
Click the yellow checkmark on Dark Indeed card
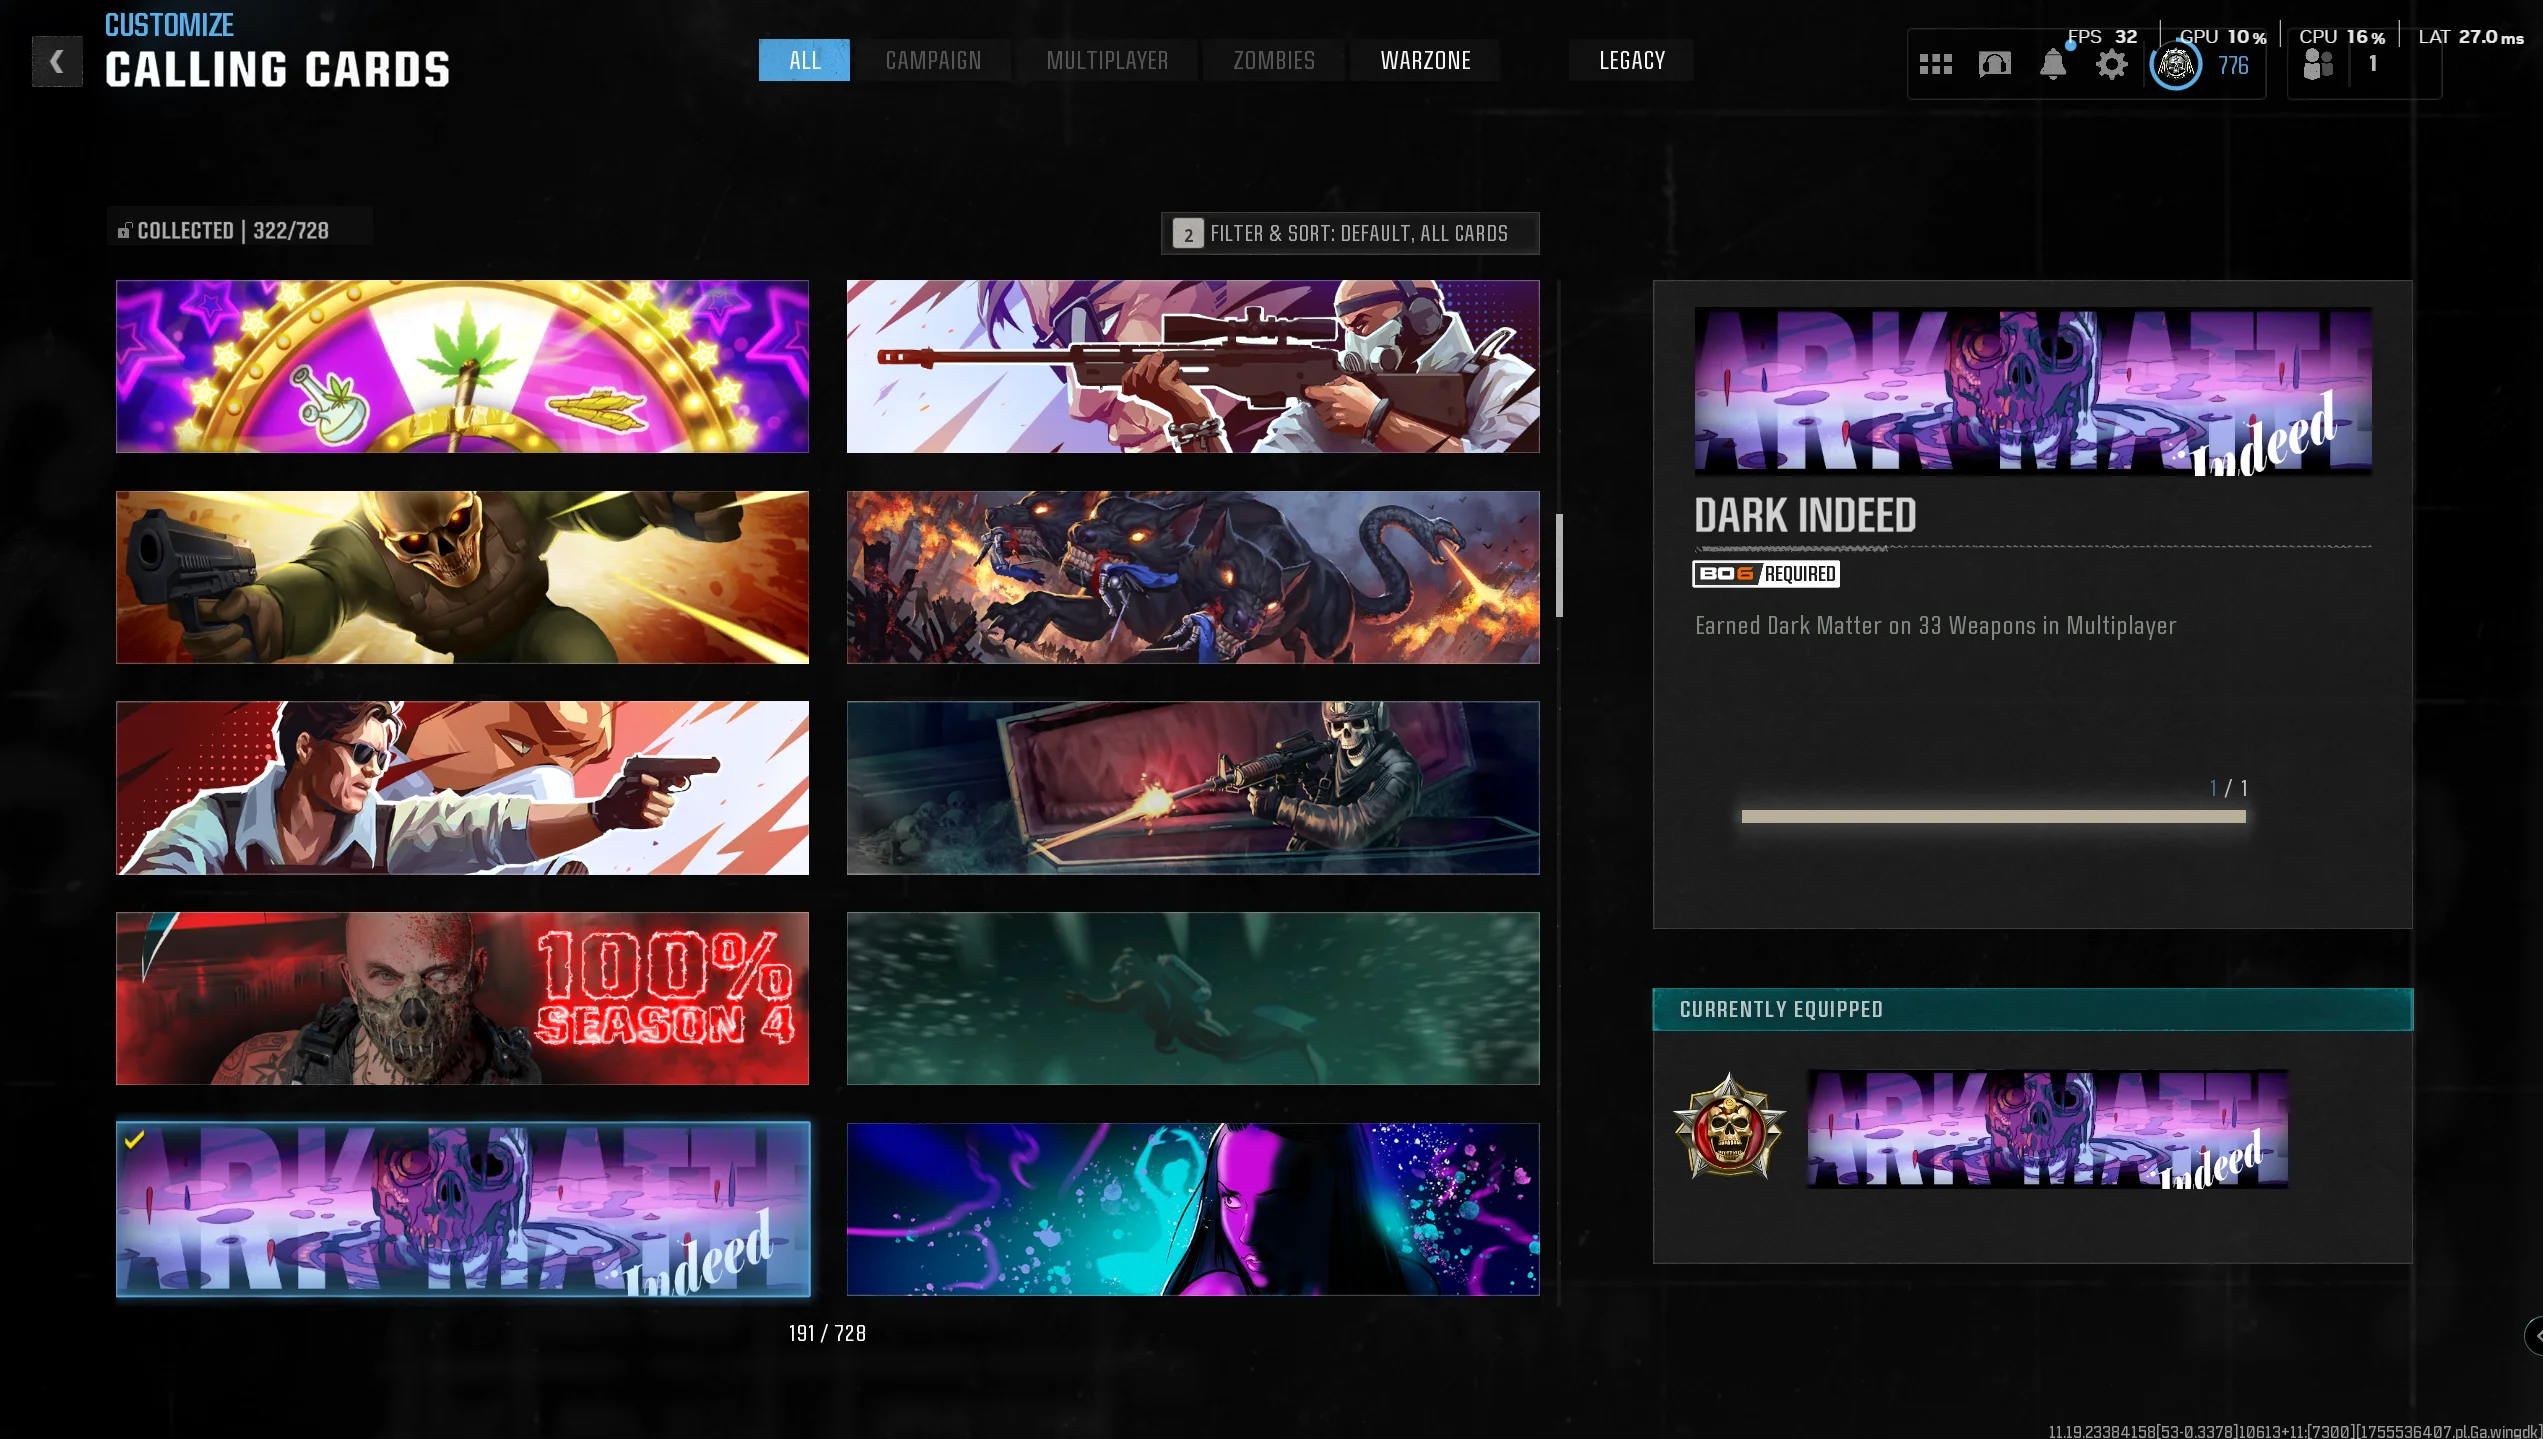coord(135,1139)
